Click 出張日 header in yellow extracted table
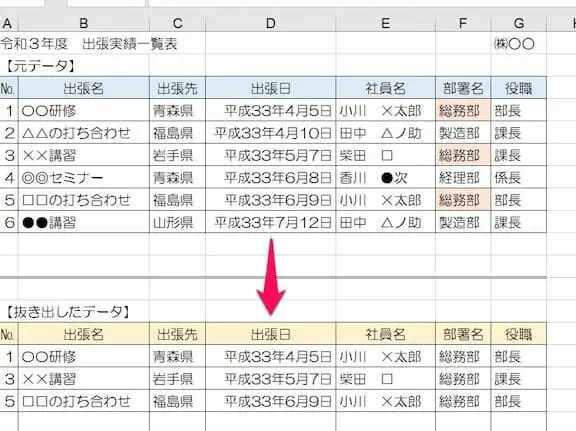 pos(271,334)
